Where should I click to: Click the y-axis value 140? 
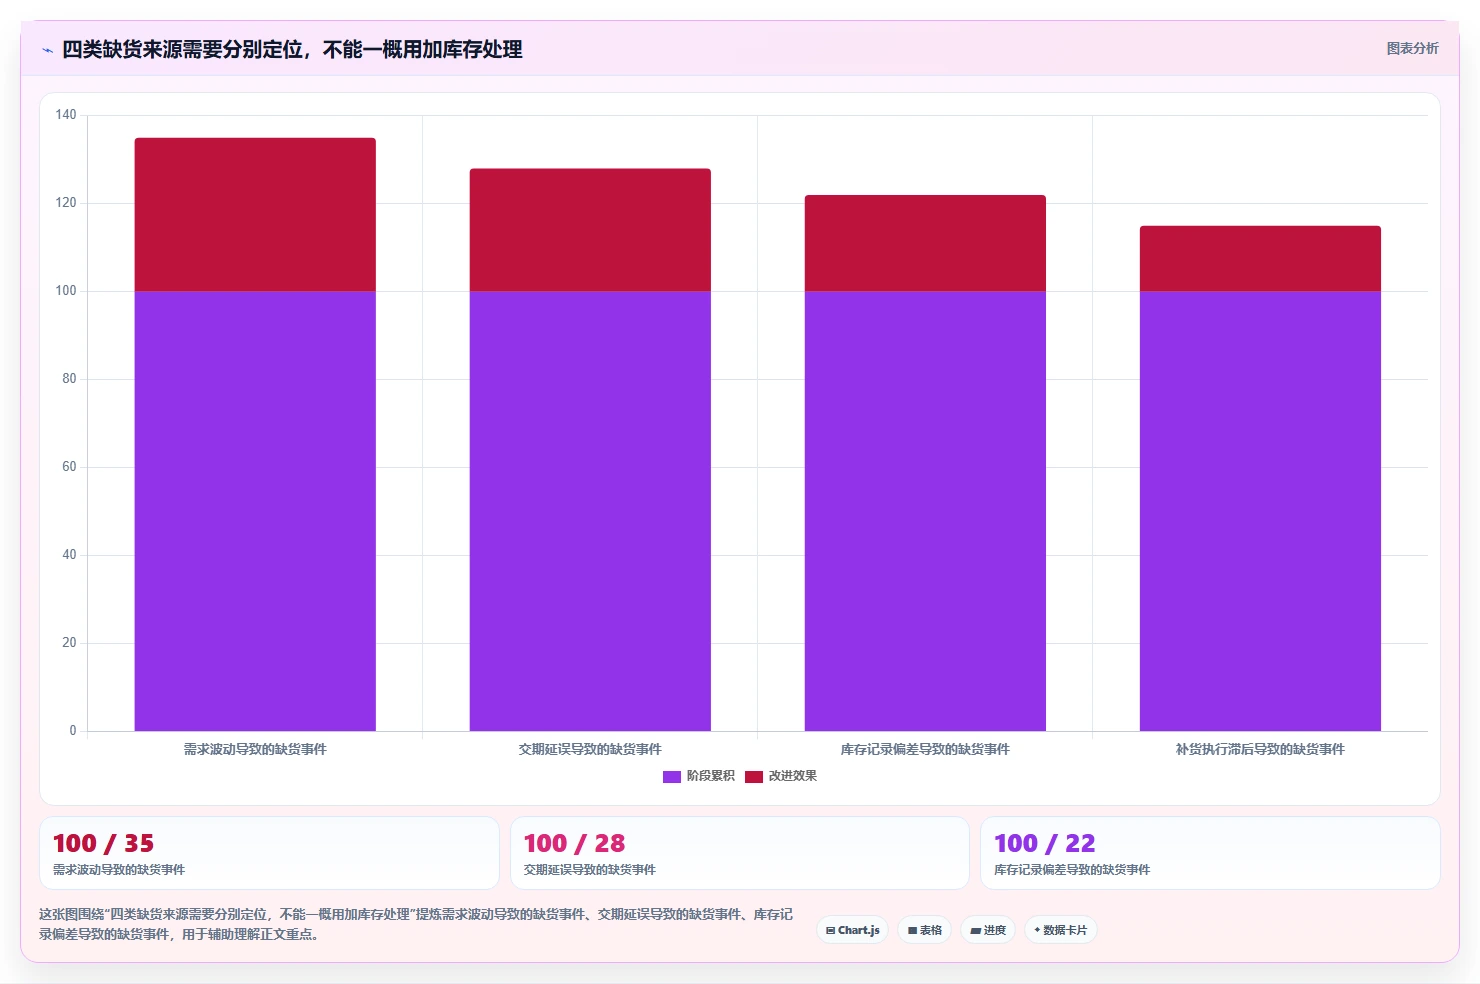(x=66, y=115)
